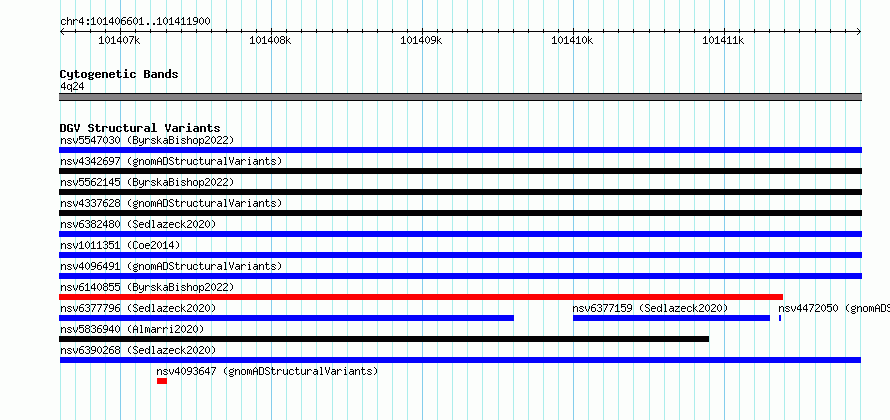
Task: Click the DGV Structural Variants track title
Action: point(140,128)
